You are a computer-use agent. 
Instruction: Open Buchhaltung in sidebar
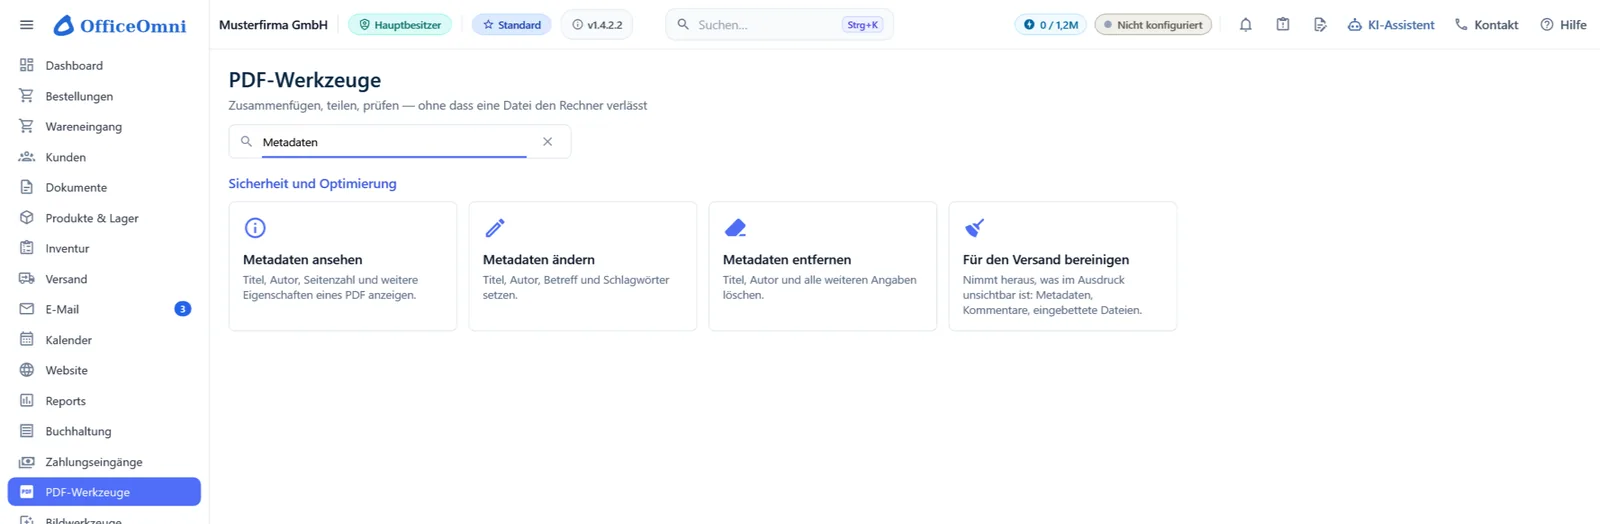[x=104, y=431]
